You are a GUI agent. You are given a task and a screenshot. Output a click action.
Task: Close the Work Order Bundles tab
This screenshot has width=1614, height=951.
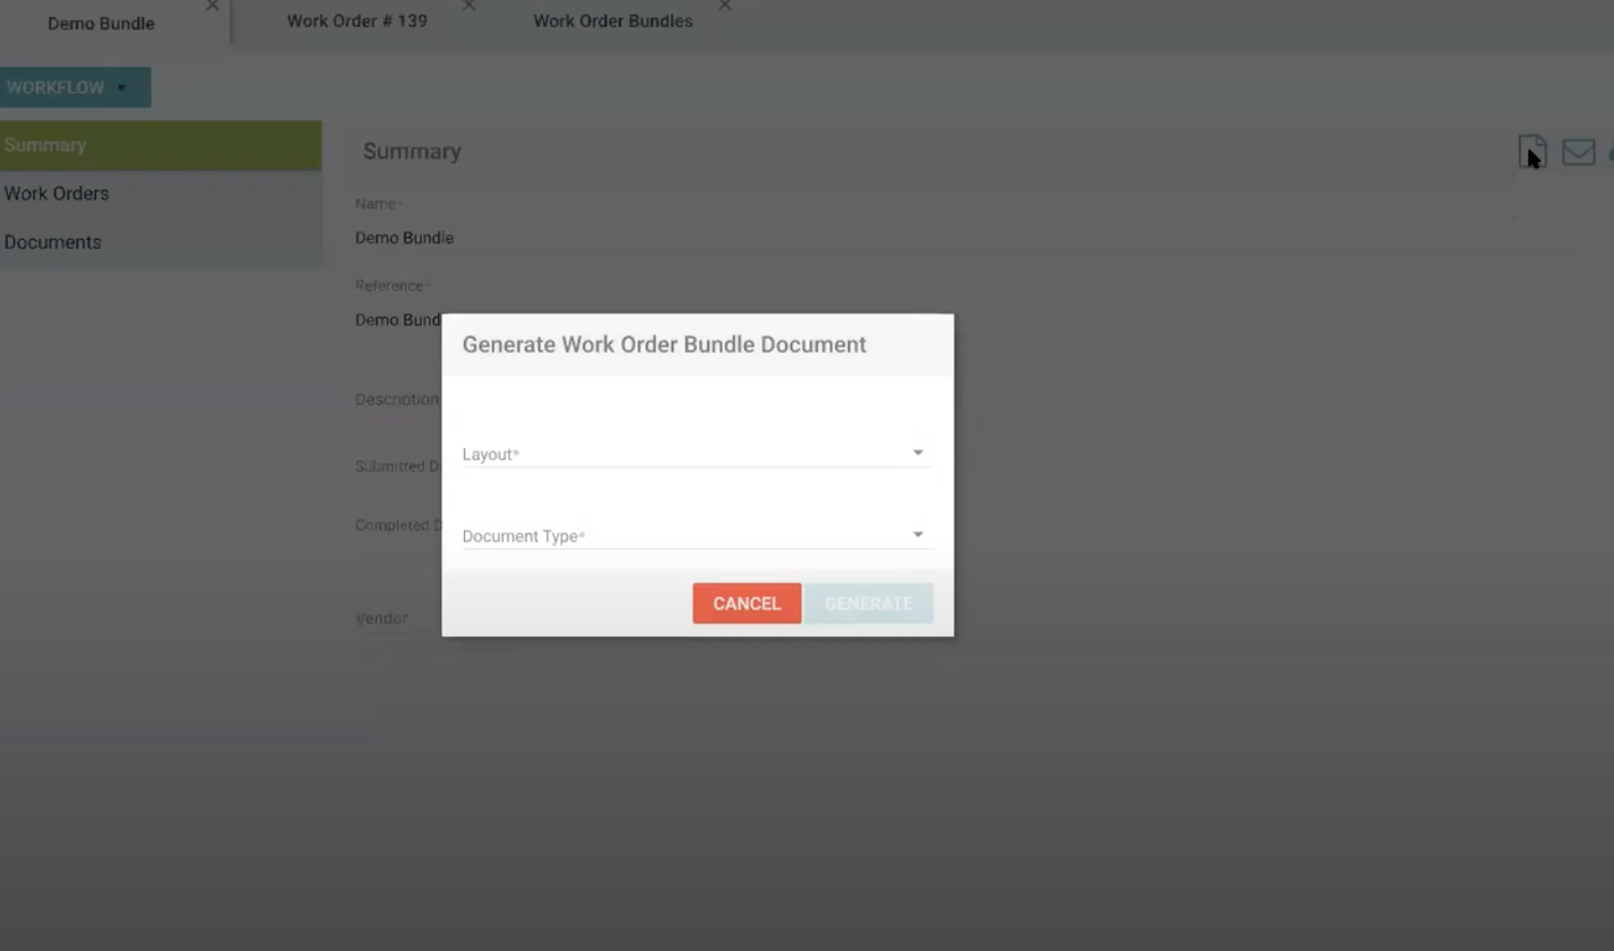coord(725,6)
